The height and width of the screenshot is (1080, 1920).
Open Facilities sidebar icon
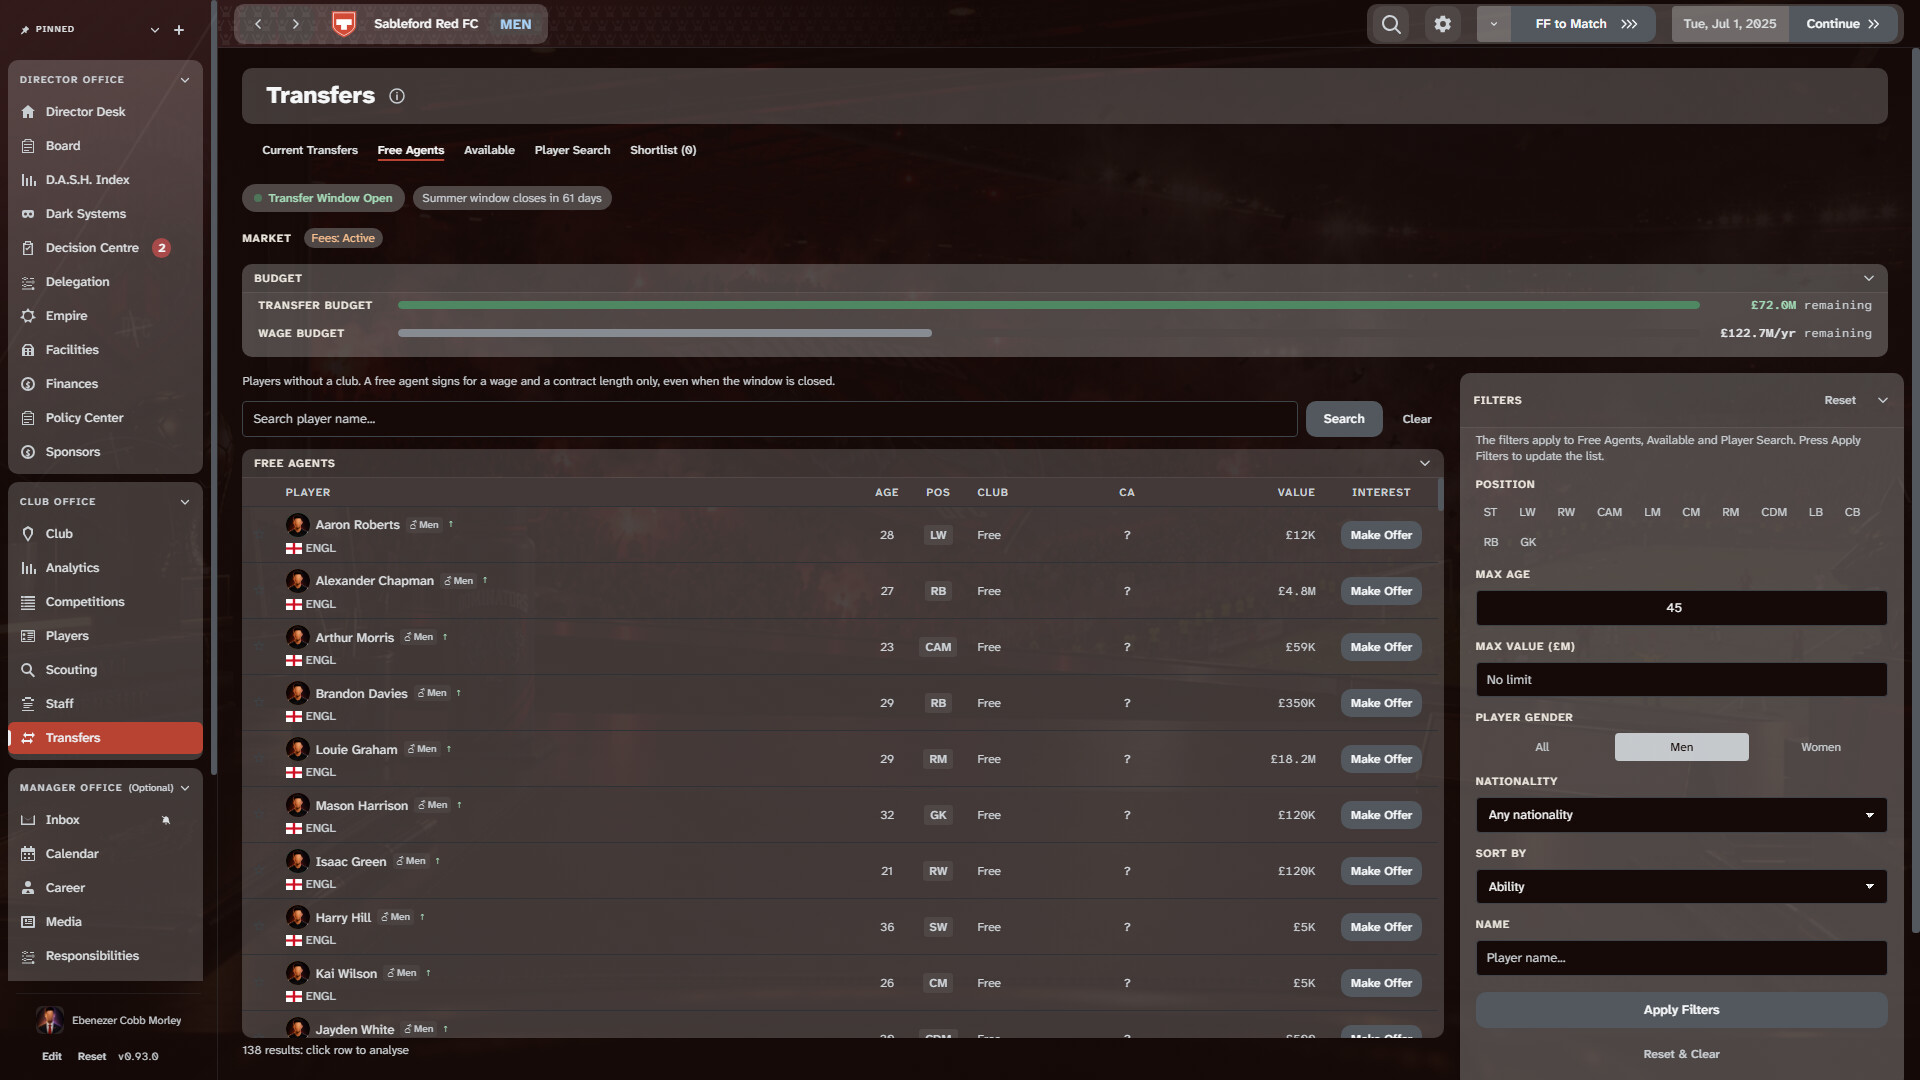click(x=28, y=350)
